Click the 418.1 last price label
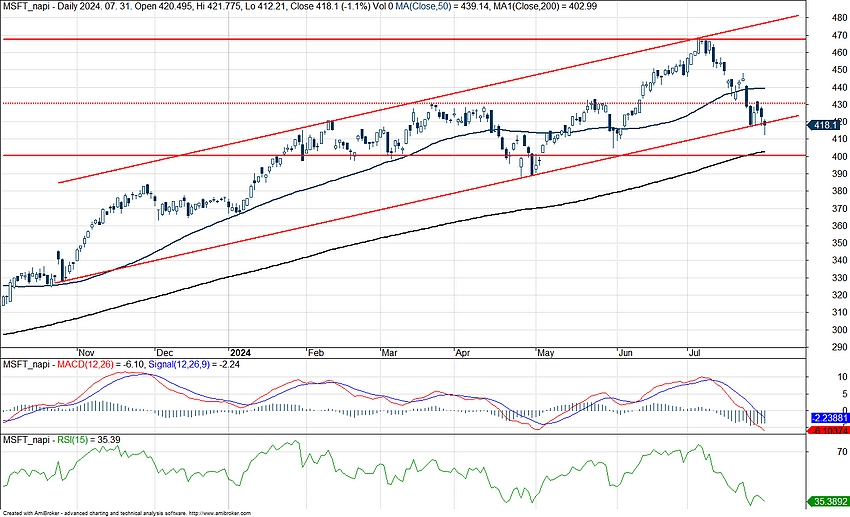 pos(825,125)
